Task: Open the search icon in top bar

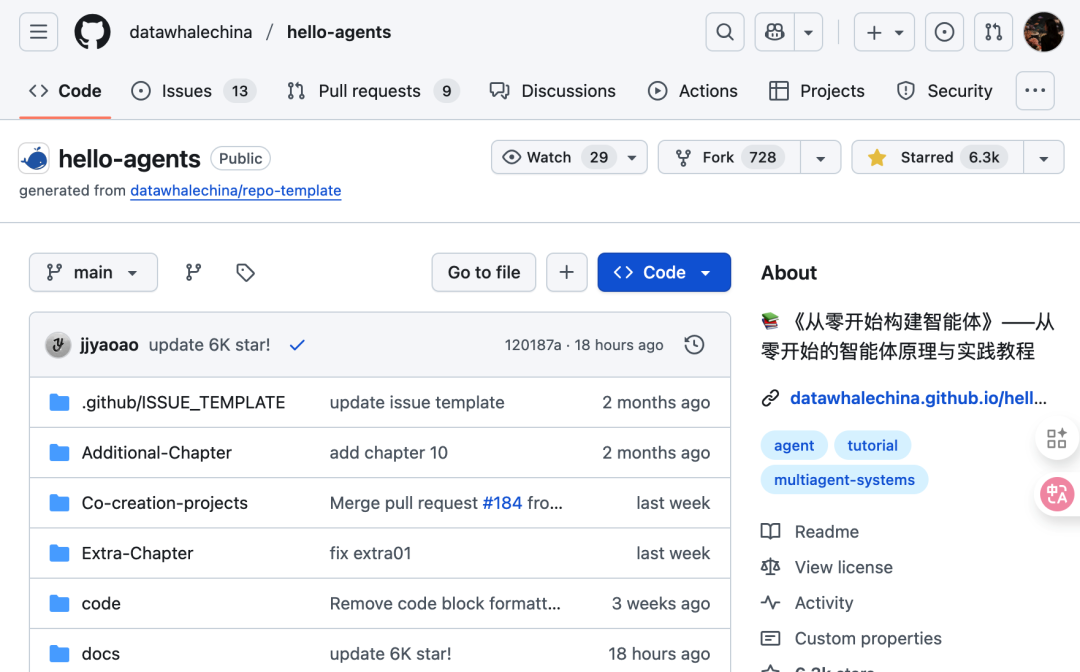Action: click(x=724, y=31)
